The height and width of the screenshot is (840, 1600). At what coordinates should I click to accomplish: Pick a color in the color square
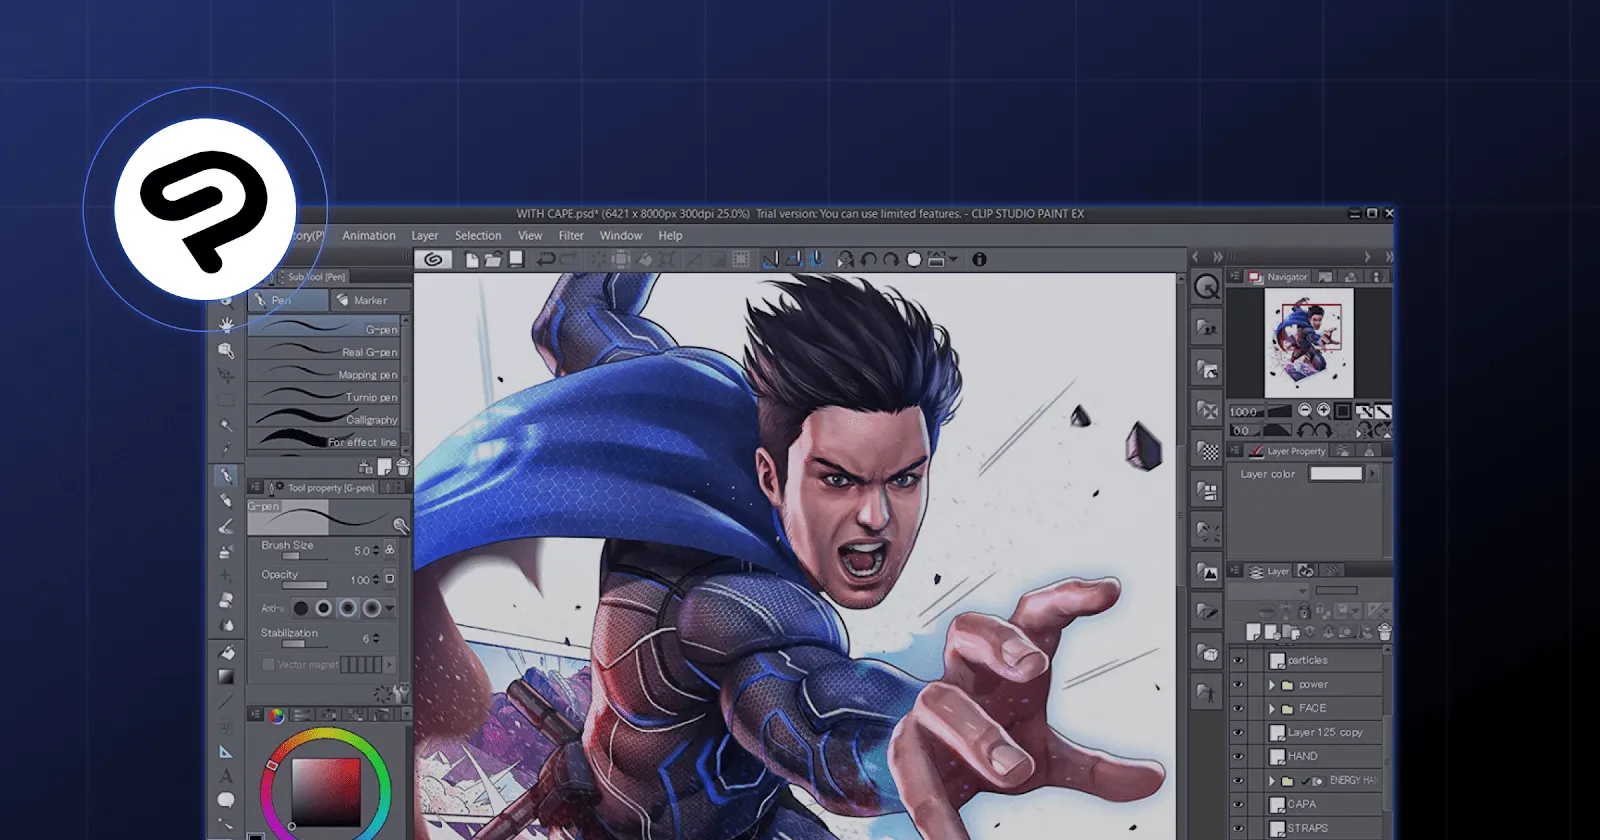[x=326, y=791]
